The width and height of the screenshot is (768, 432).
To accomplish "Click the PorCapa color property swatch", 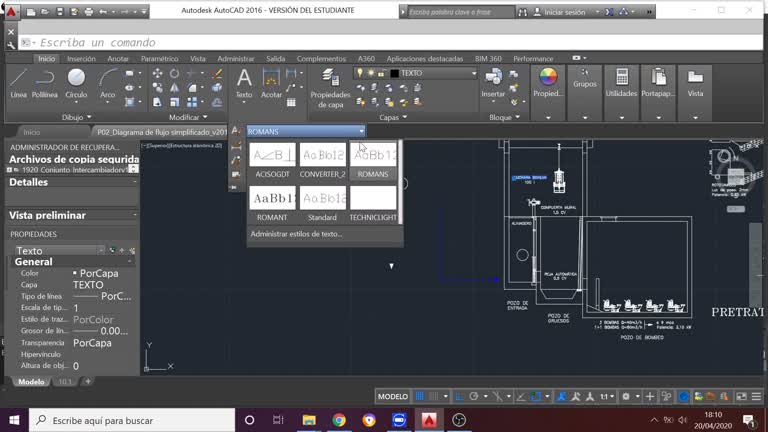I will [75, 273].
